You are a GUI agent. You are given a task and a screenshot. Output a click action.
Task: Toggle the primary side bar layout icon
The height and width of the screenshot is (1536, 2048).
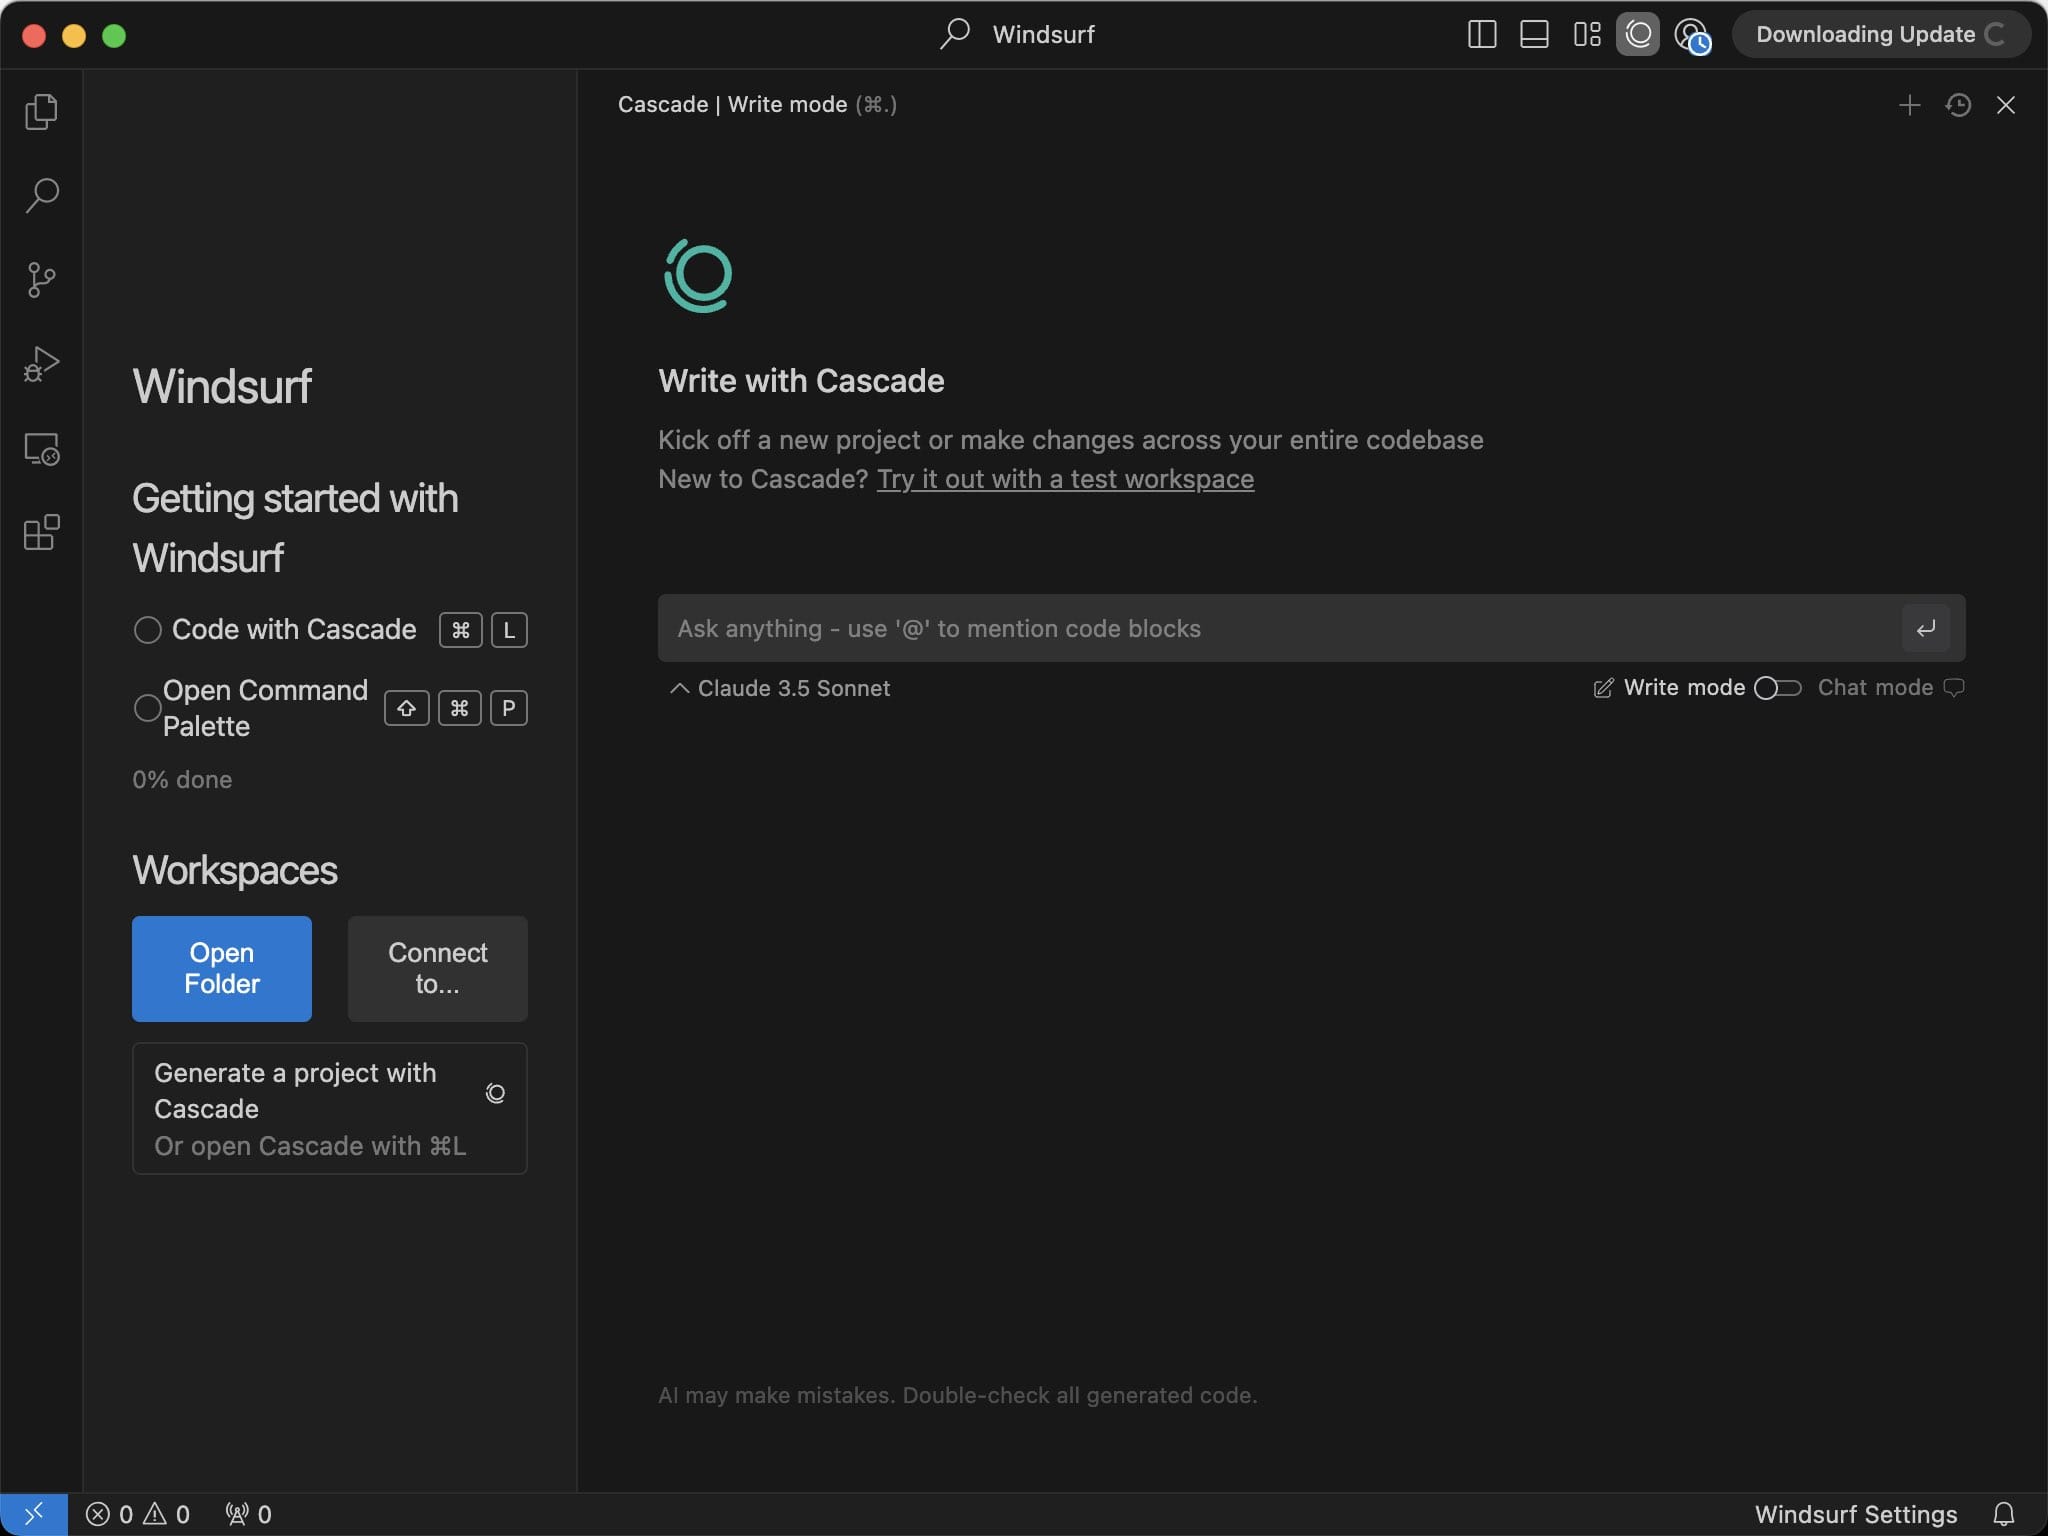pyautogui.click(x=1482, y=34)
